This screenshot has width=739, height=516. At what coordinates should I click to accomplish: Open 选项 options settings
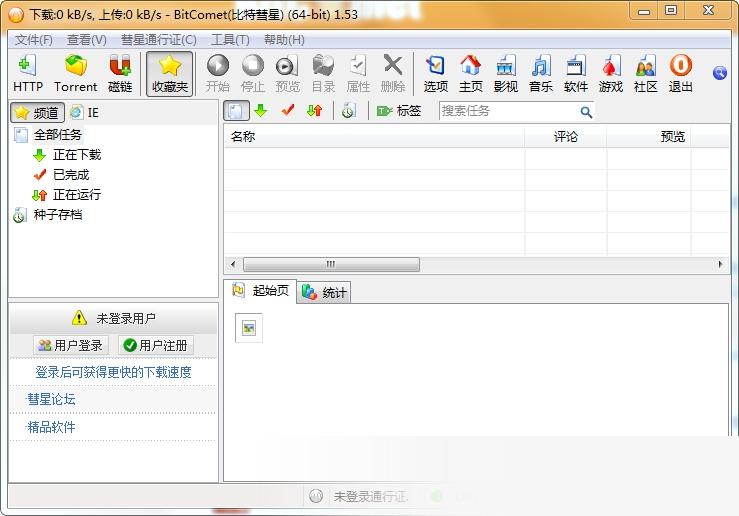(435, 74)
